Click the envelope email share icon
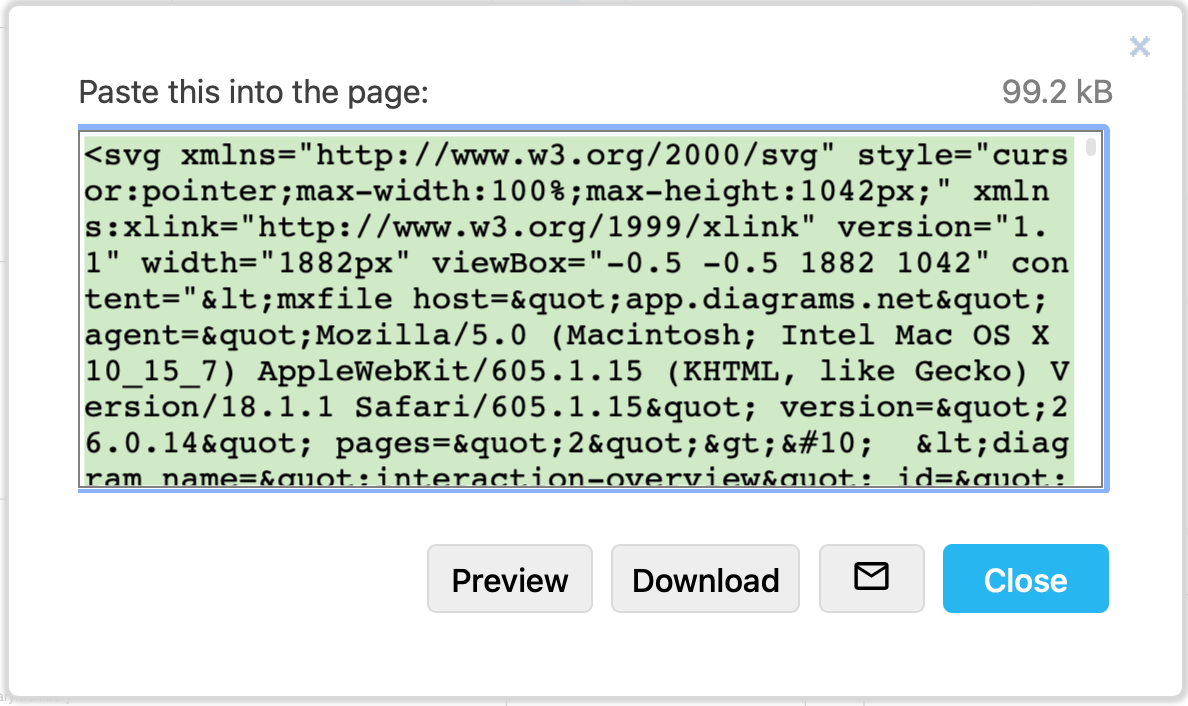1188x706 pixels. coord(871,578)
